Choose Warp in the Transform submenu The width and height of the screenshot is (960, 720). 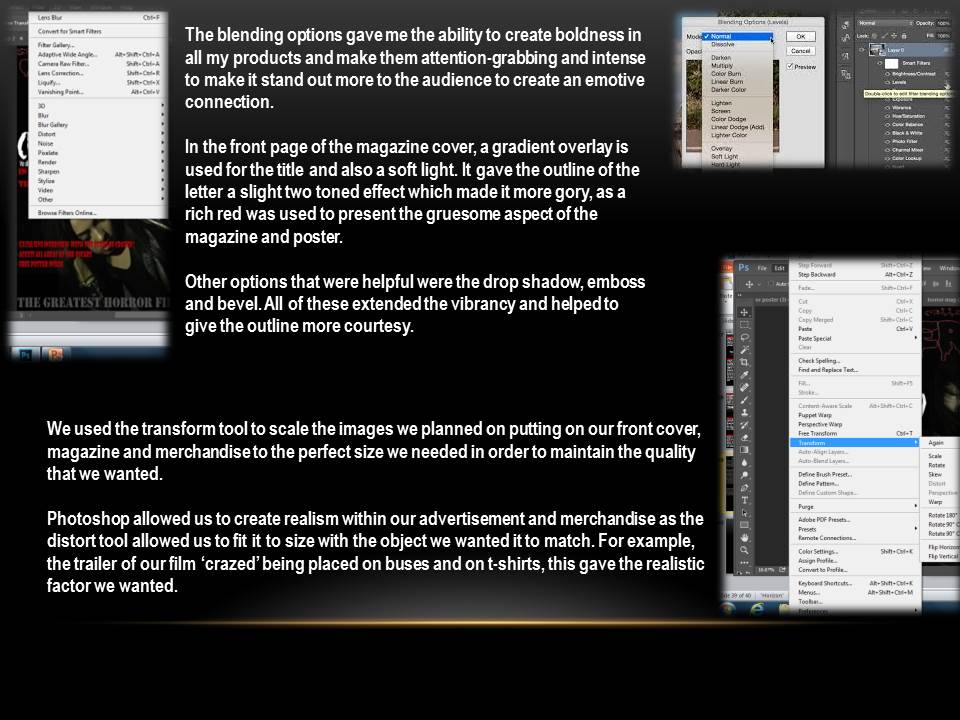pyautogui.click(x=936, y=502)
